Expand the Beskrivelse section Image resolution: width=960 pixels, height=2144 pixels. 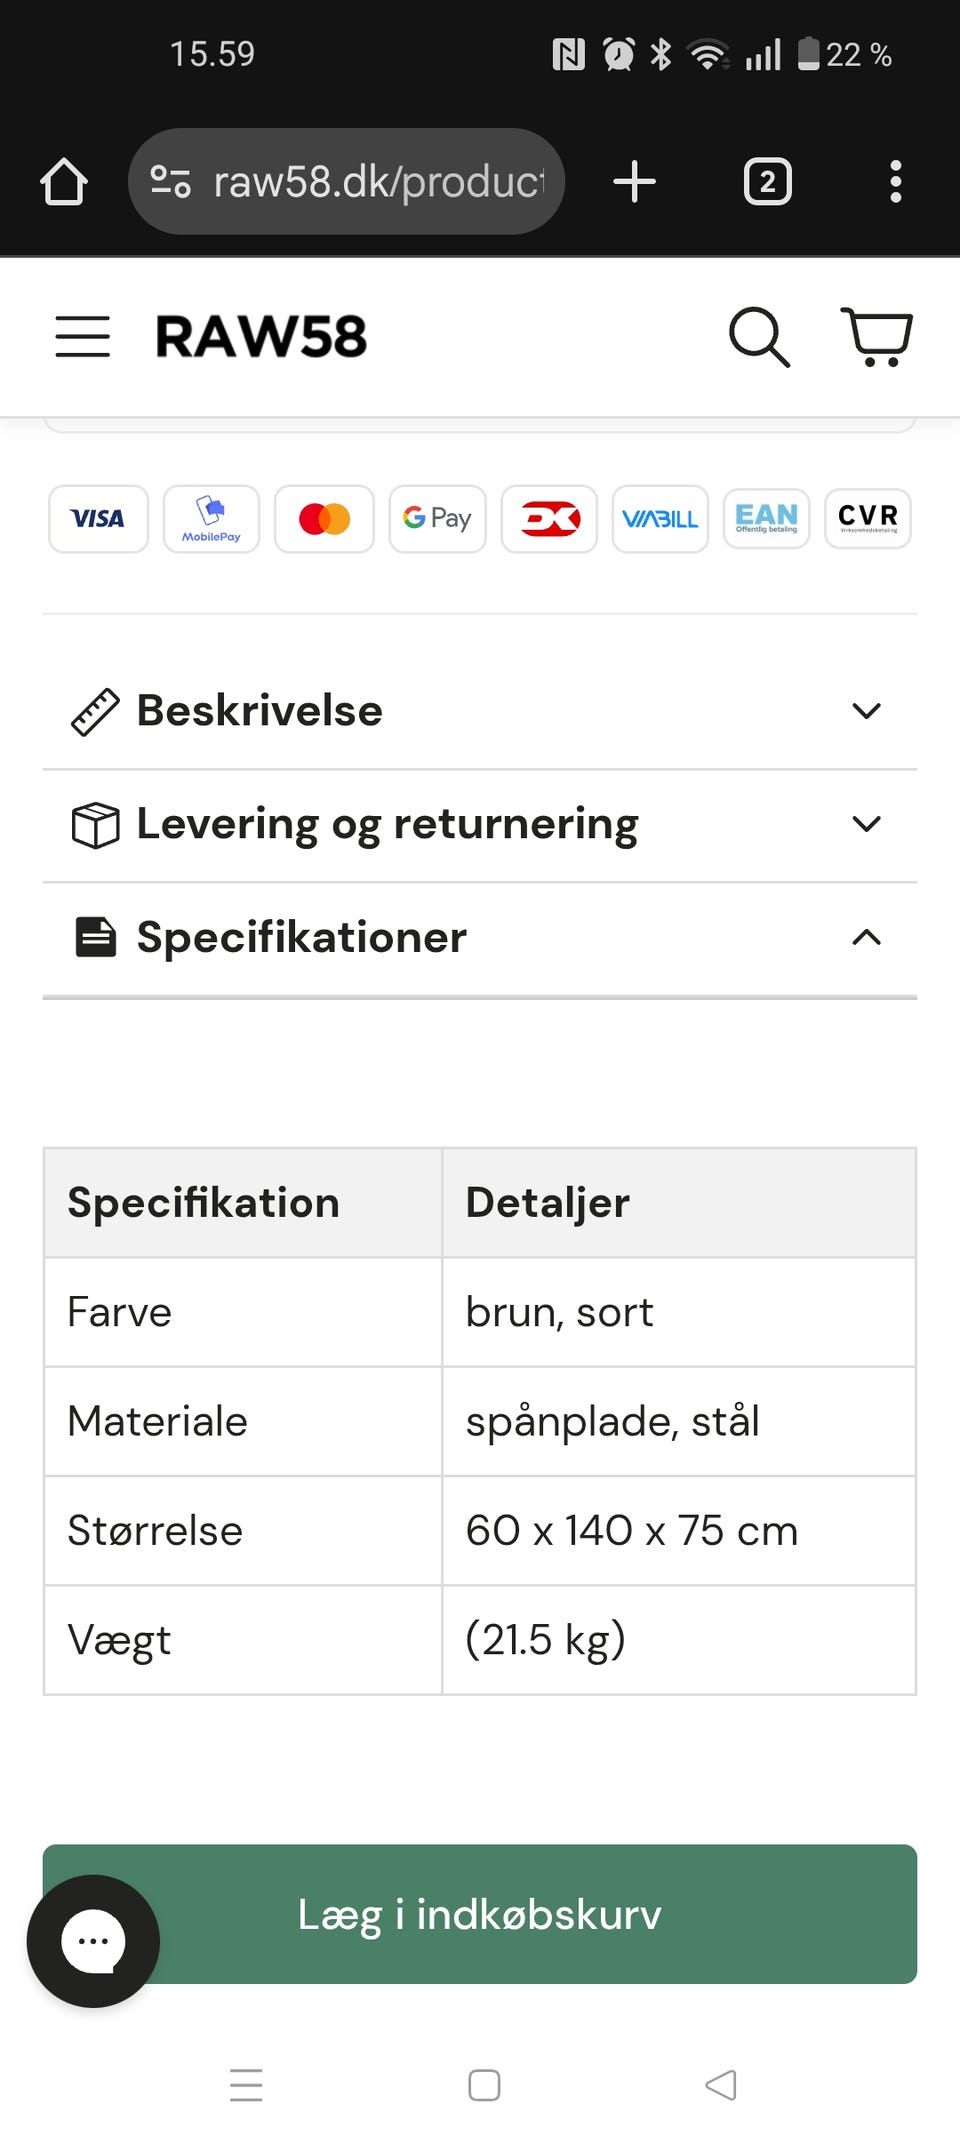(x=480, y=711)
